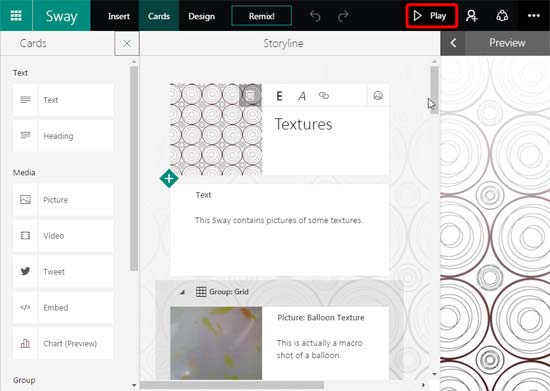Edit the text card about textures
The width and height of the screenshot is (550, 391).
[x=279, y=220]
